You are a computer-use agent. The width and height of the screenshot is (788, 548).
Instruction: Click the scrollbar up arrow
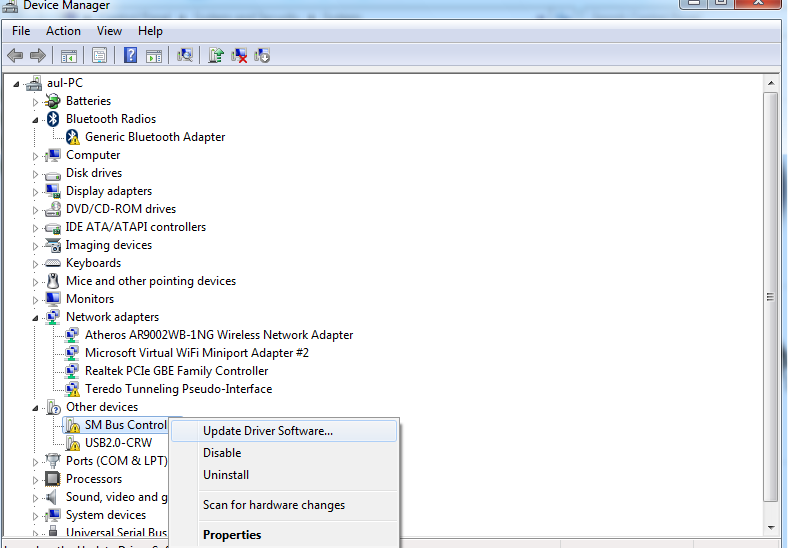771,83
